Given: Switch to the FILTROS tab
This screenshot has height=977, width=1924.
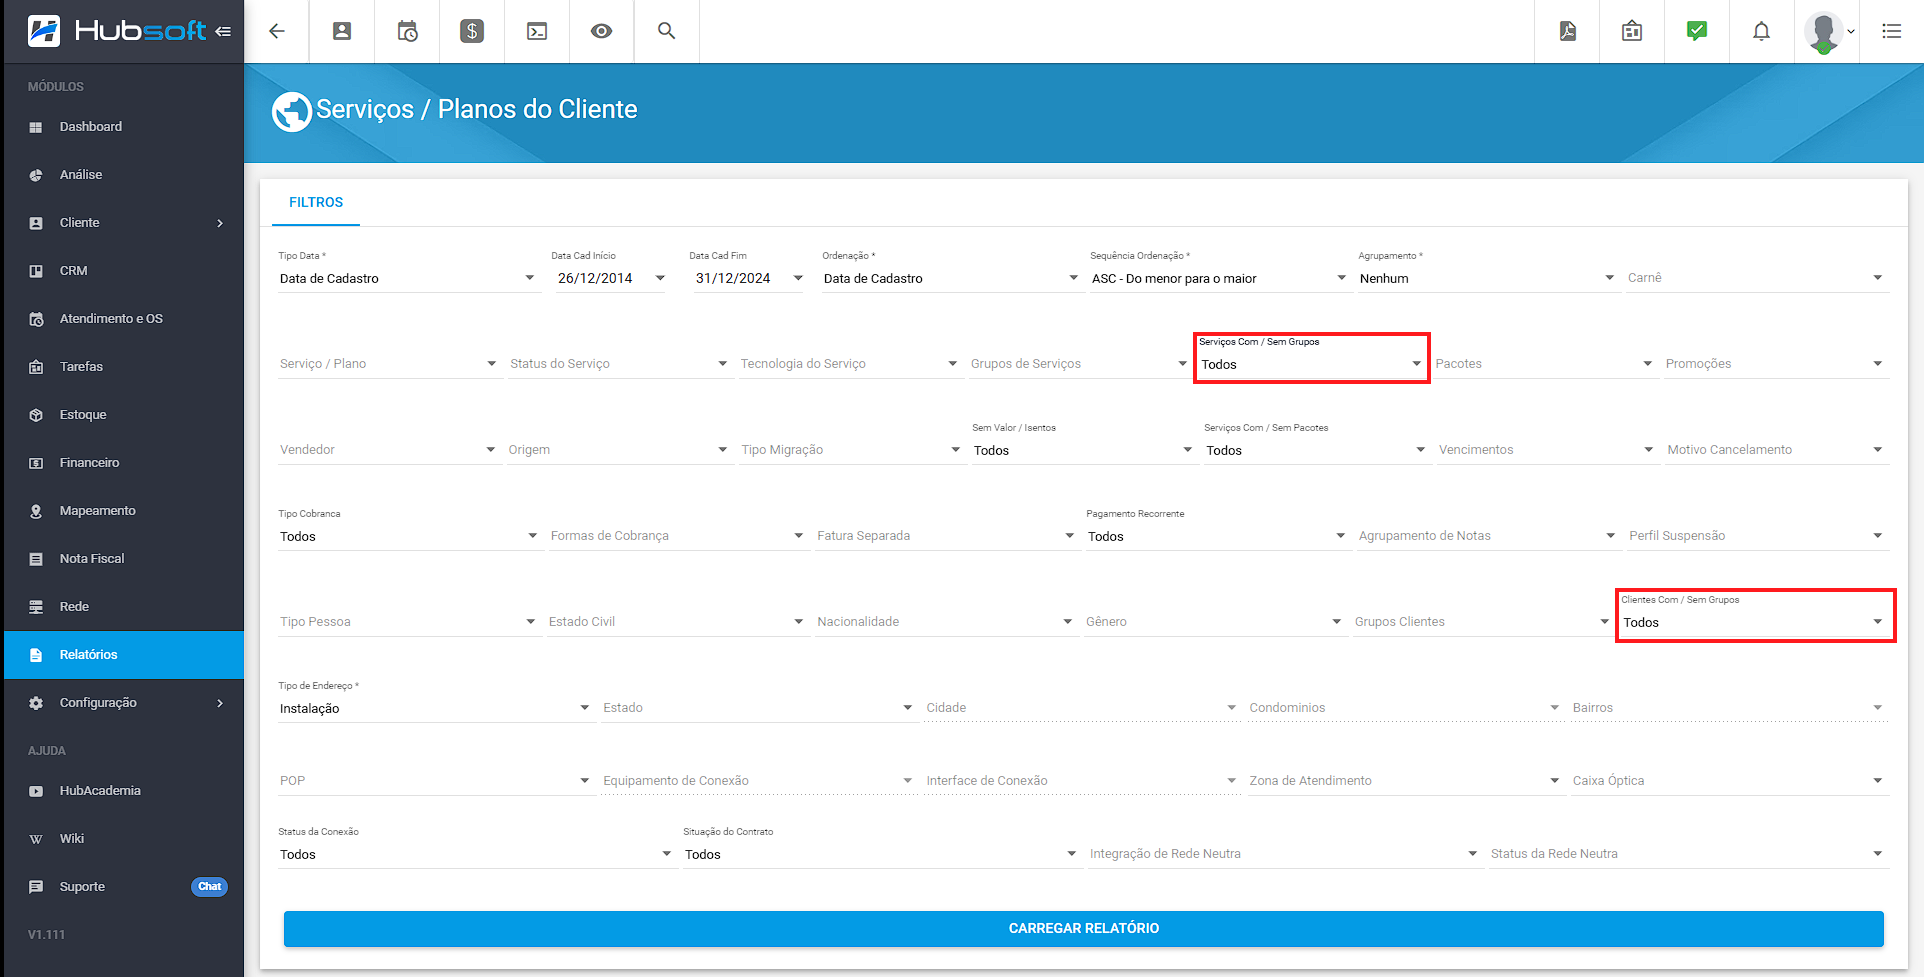Looking at the screenshot, I should pos(316,202).
